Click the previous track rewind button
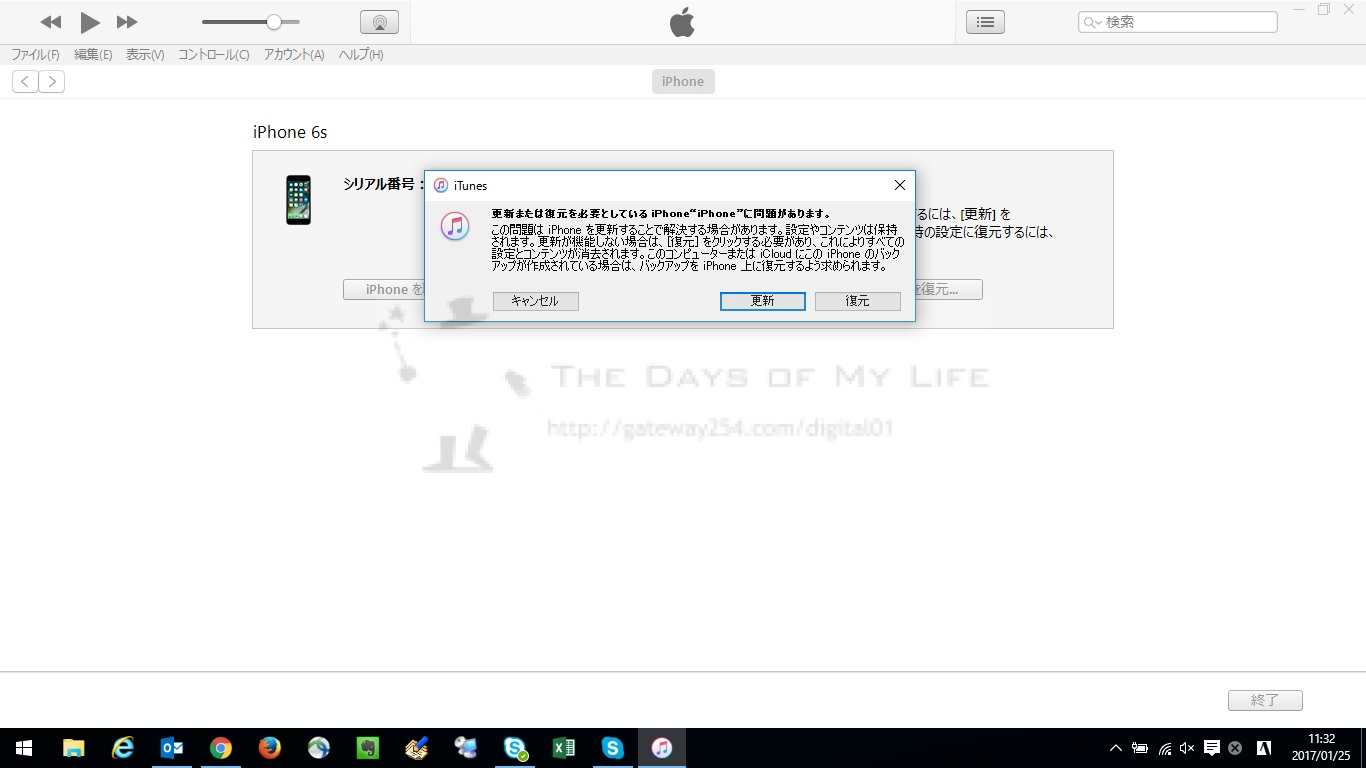This screenshot has width=1366, height=768. tap(51, 22)
